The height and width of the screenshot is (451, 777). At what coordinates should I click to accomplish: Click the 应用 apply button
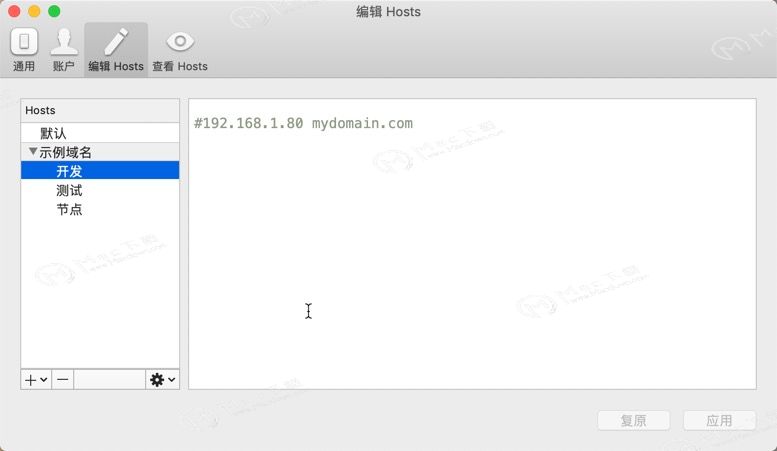click(x=720, y=420)
